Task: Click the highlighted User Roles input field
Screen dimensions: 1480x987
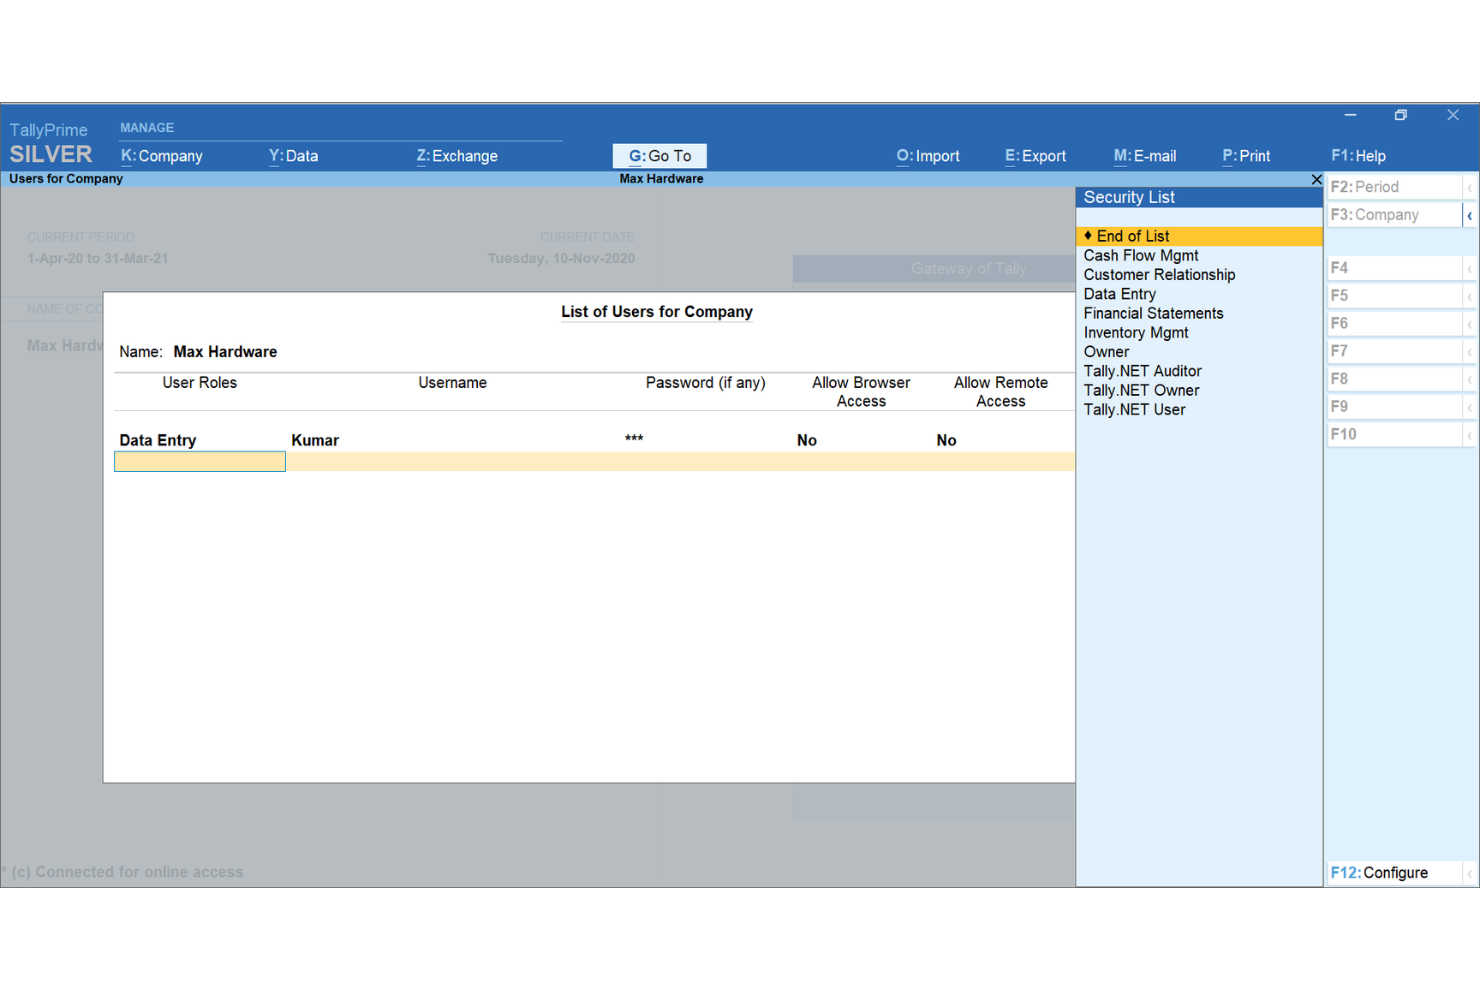Action: 199,461
